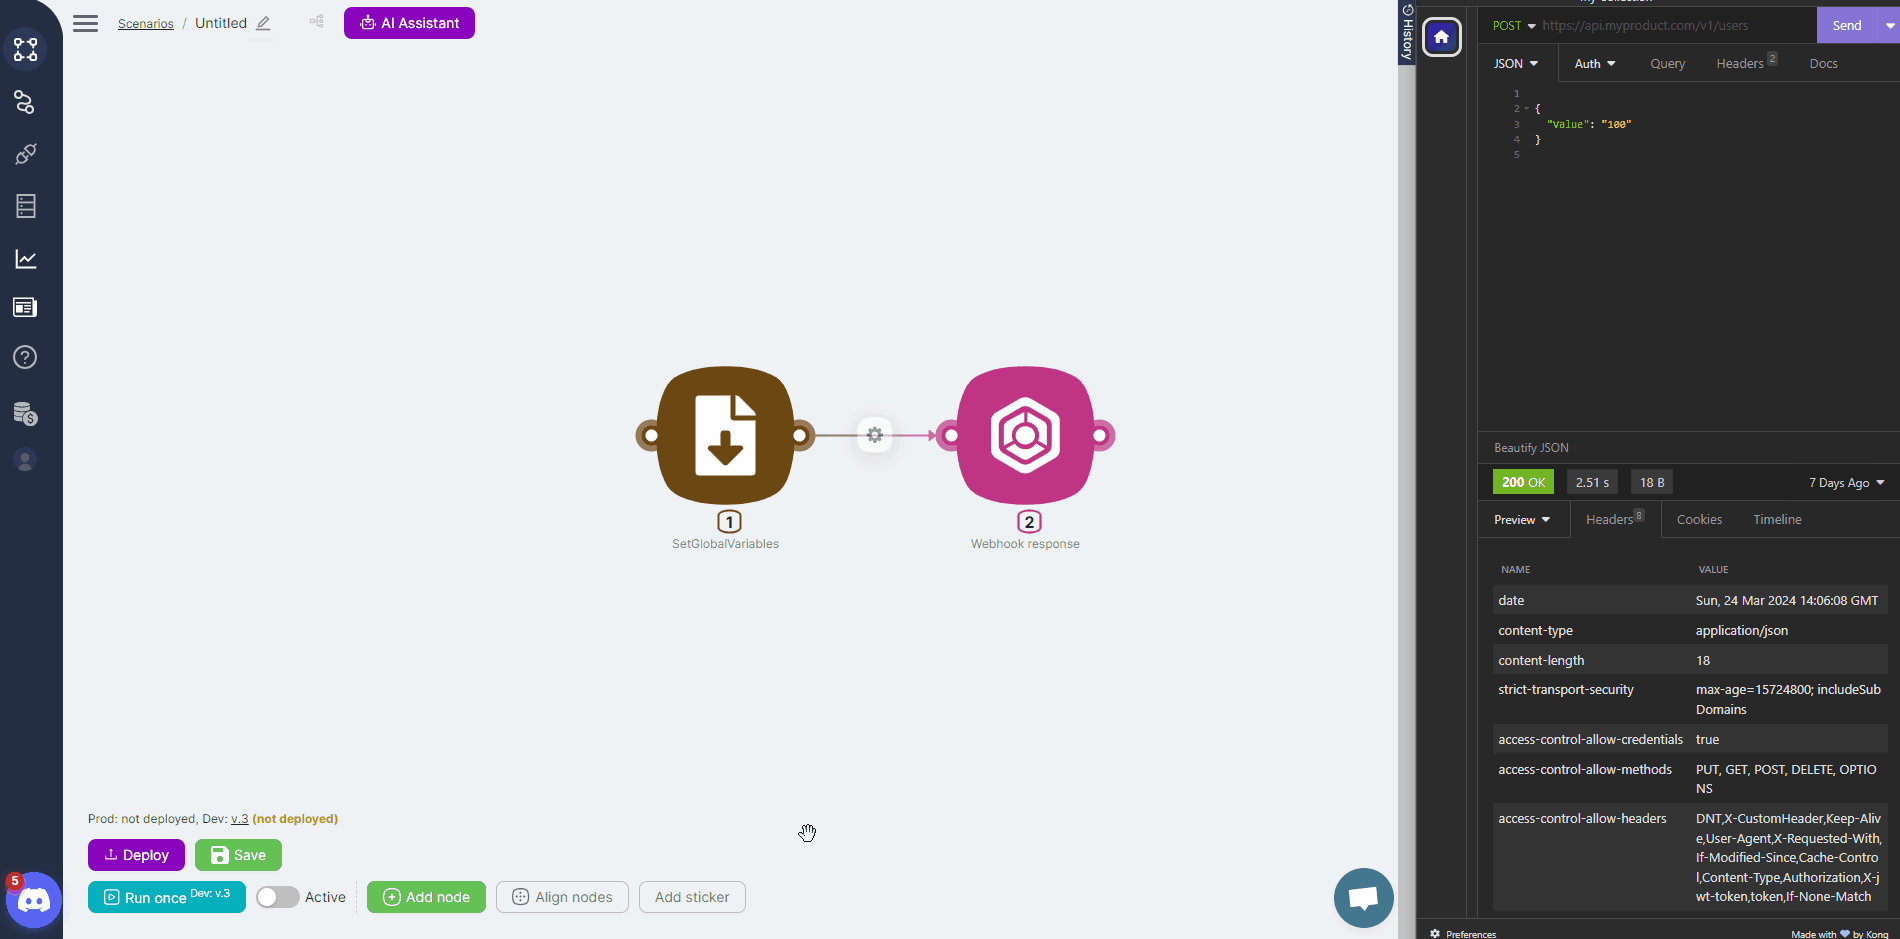1900x939 pixels.
Task: Open the 7 Days Ago history dropdown
Action: [1846, 483]
